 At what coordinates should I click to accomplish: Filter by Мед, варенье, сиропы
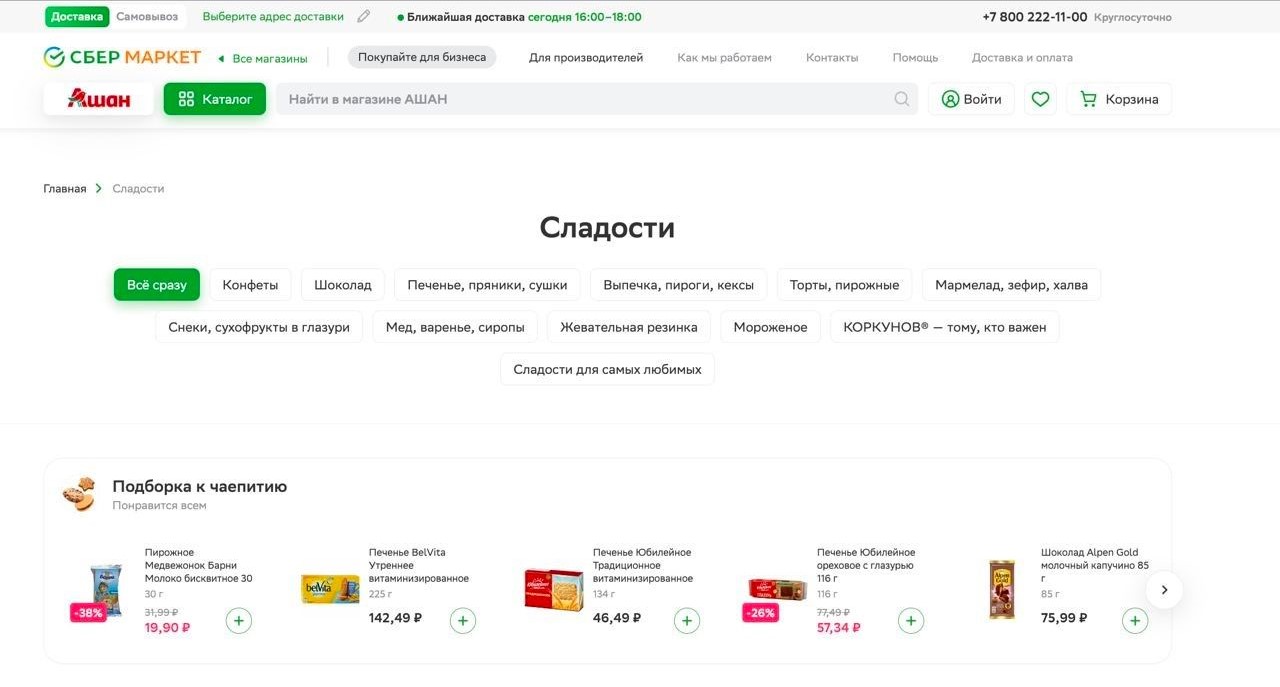click(x=455, y=327)
